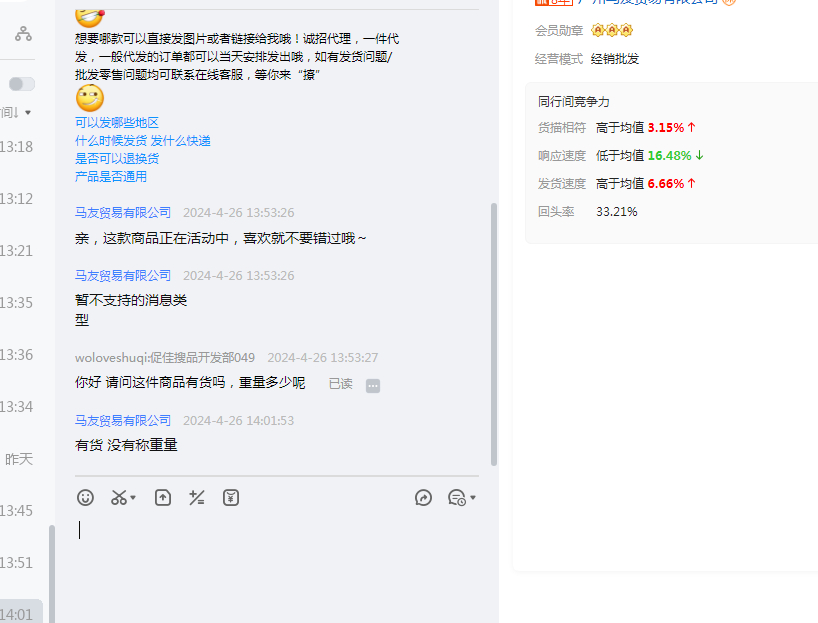The width and height of the screenshot is (818, 623).
Task: Click the organization tree icon in sidebar
Action: point(23,34)
